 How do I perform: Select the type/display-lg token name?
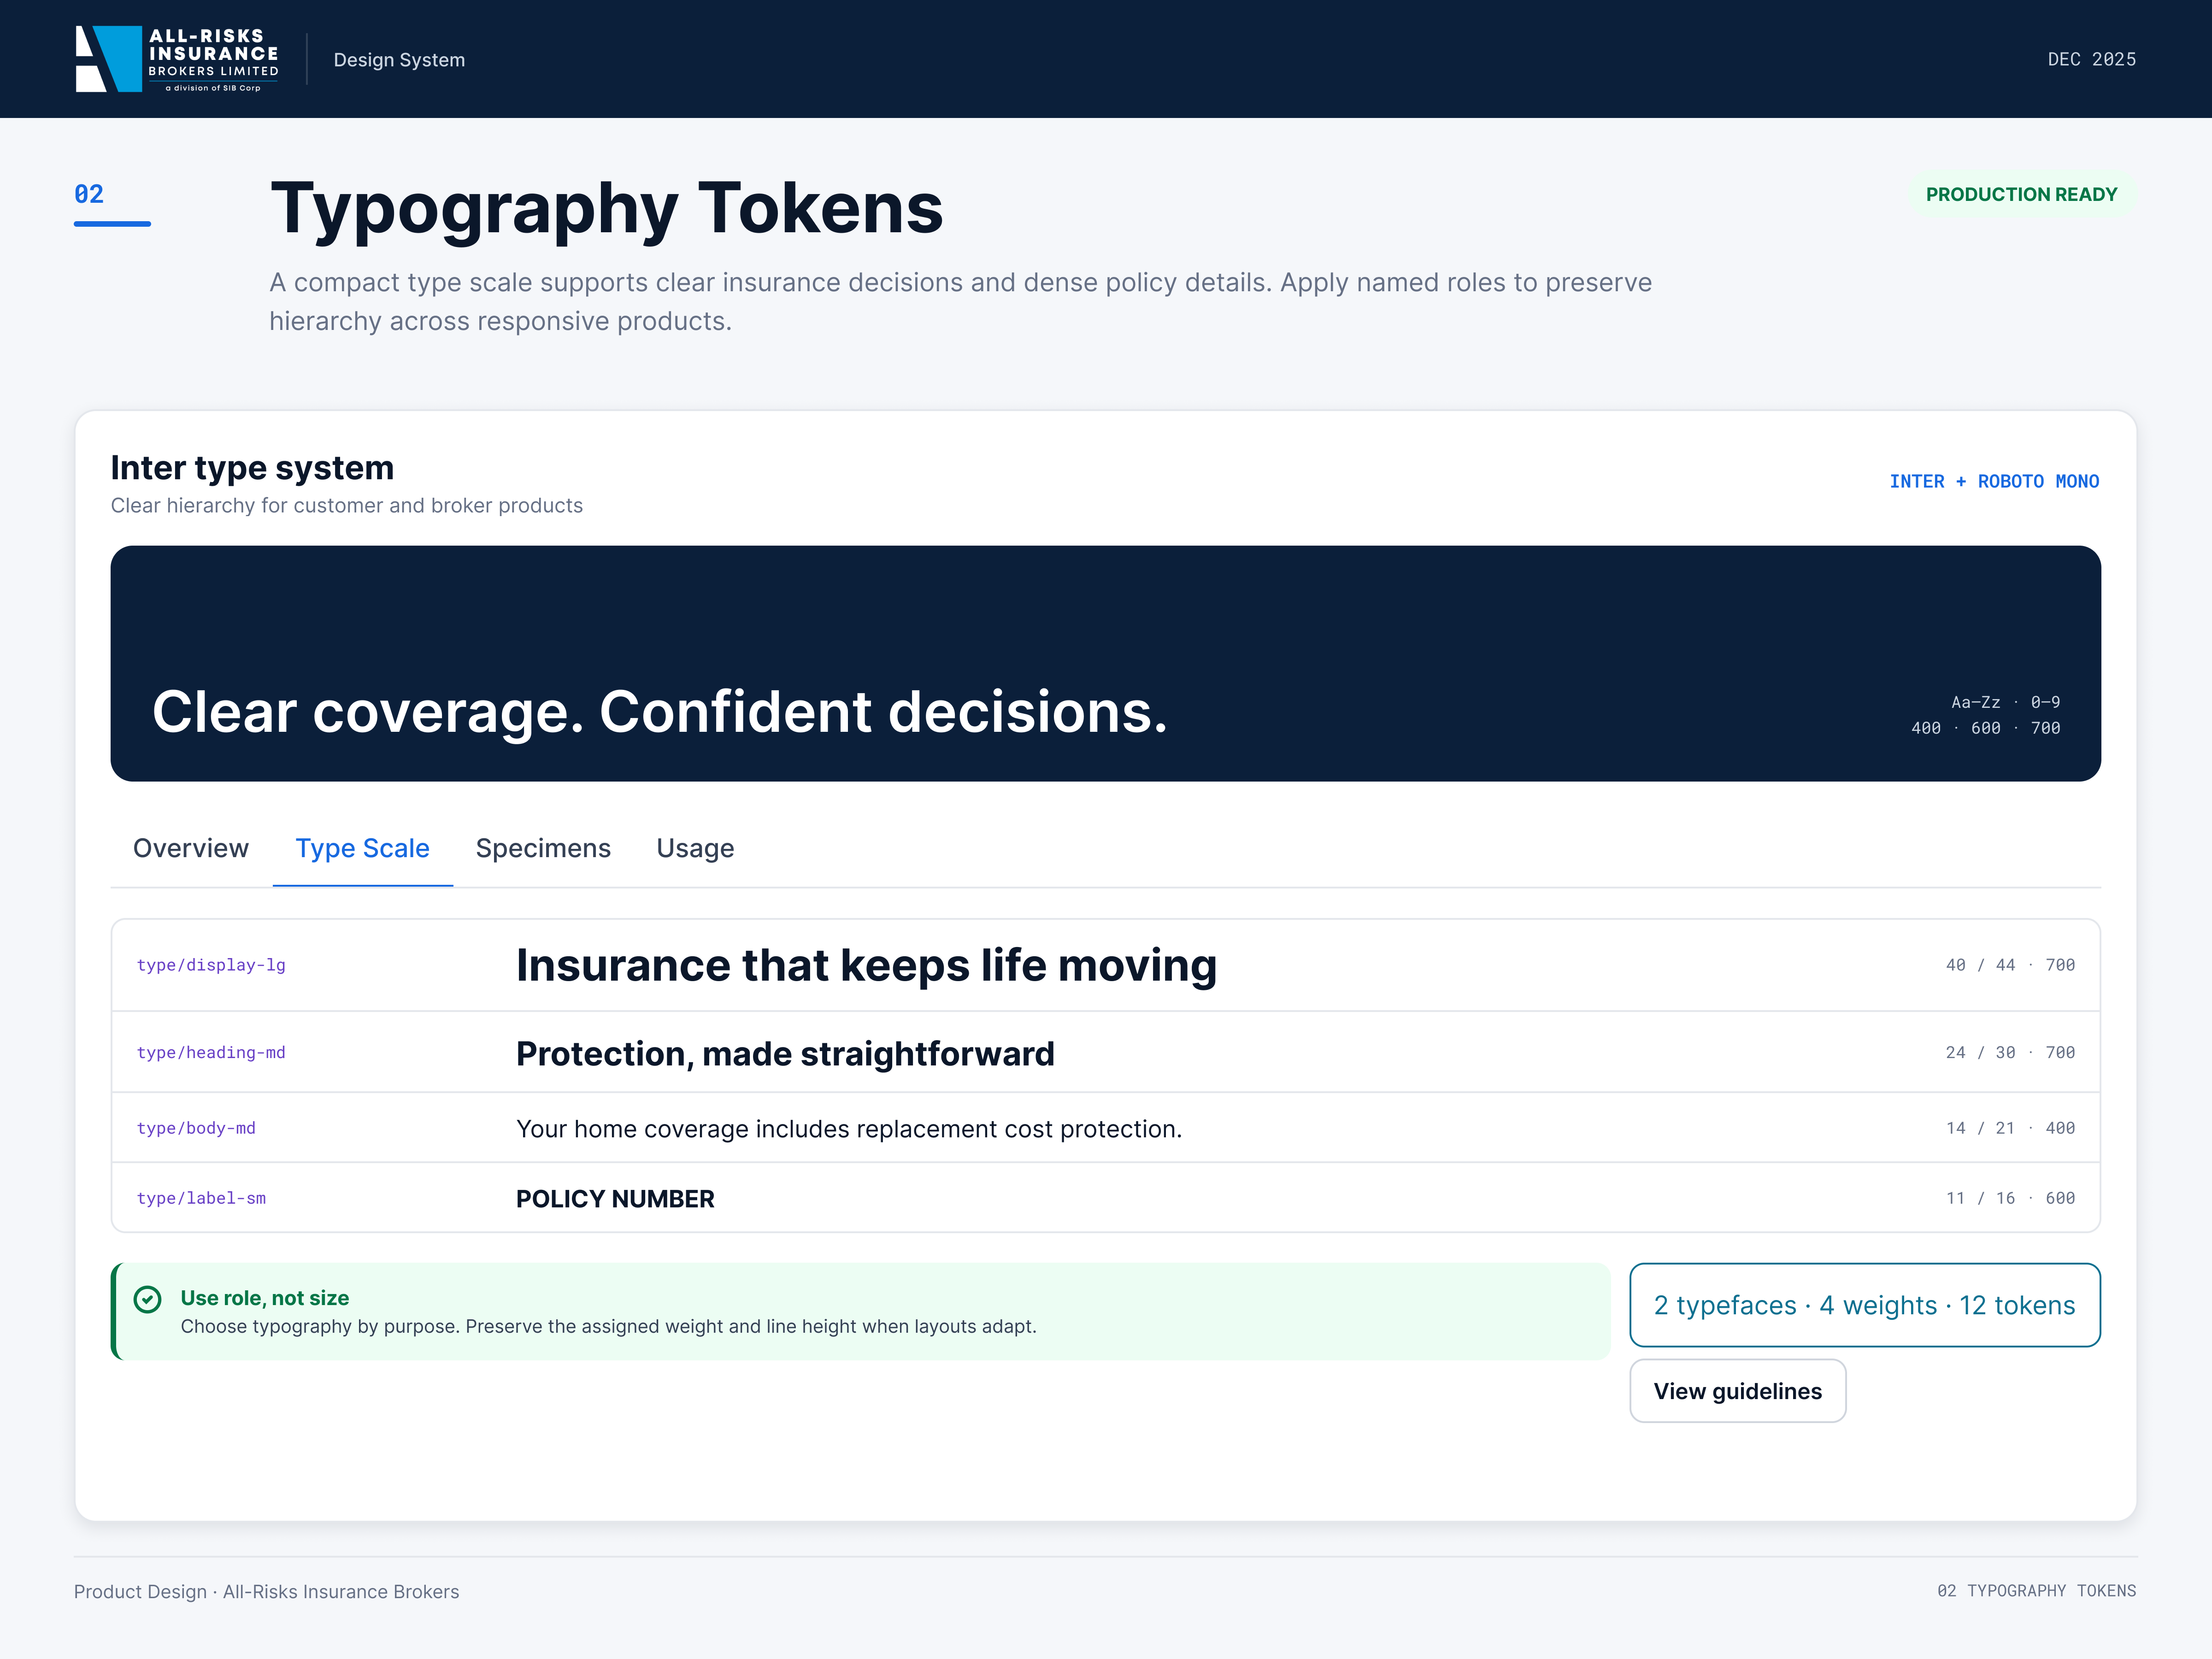tap(211, 965)
